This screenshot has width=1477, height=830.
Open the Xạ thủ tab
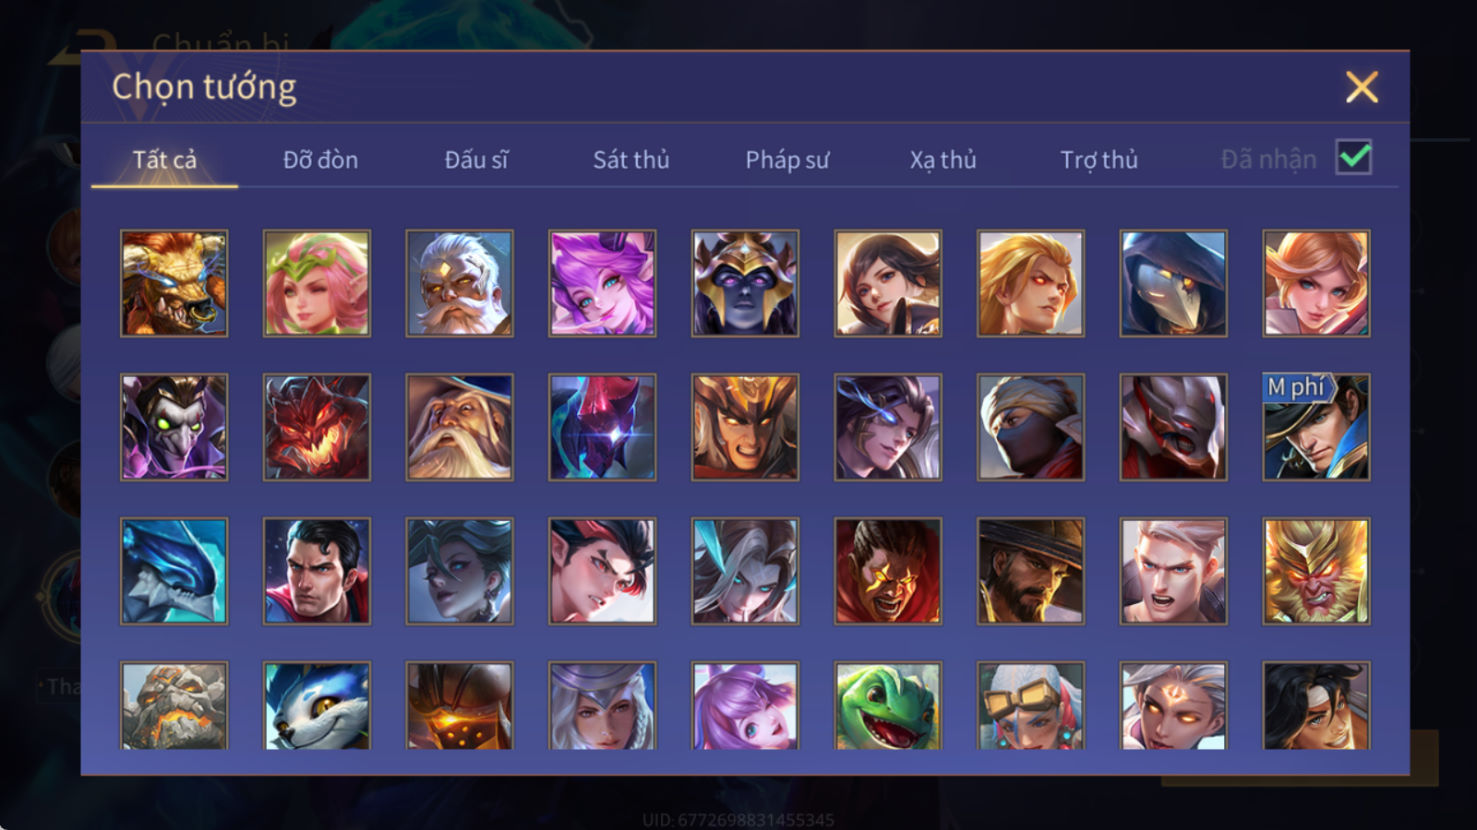point(943,160)
